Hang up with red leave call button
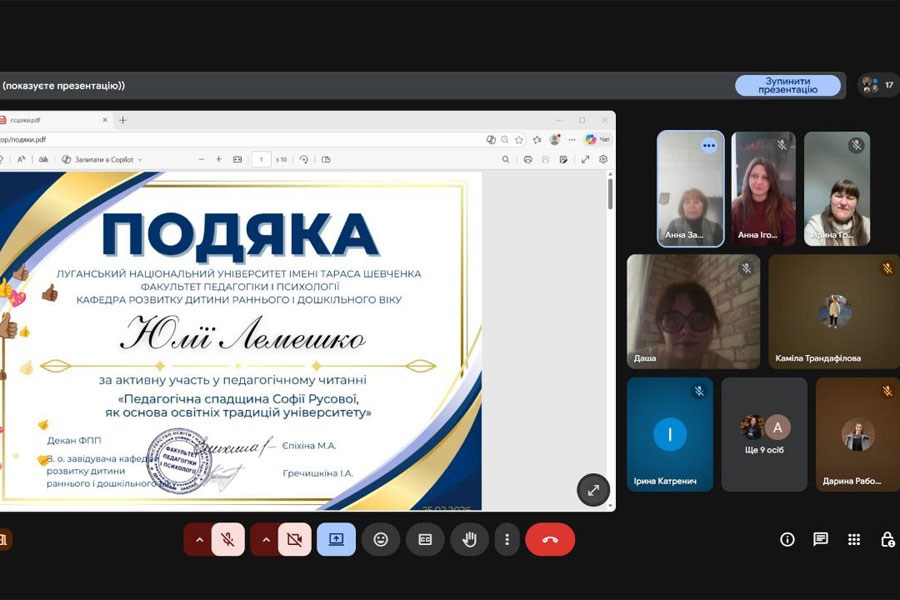Viewport: 900px width, 600px height. [550, 540]
